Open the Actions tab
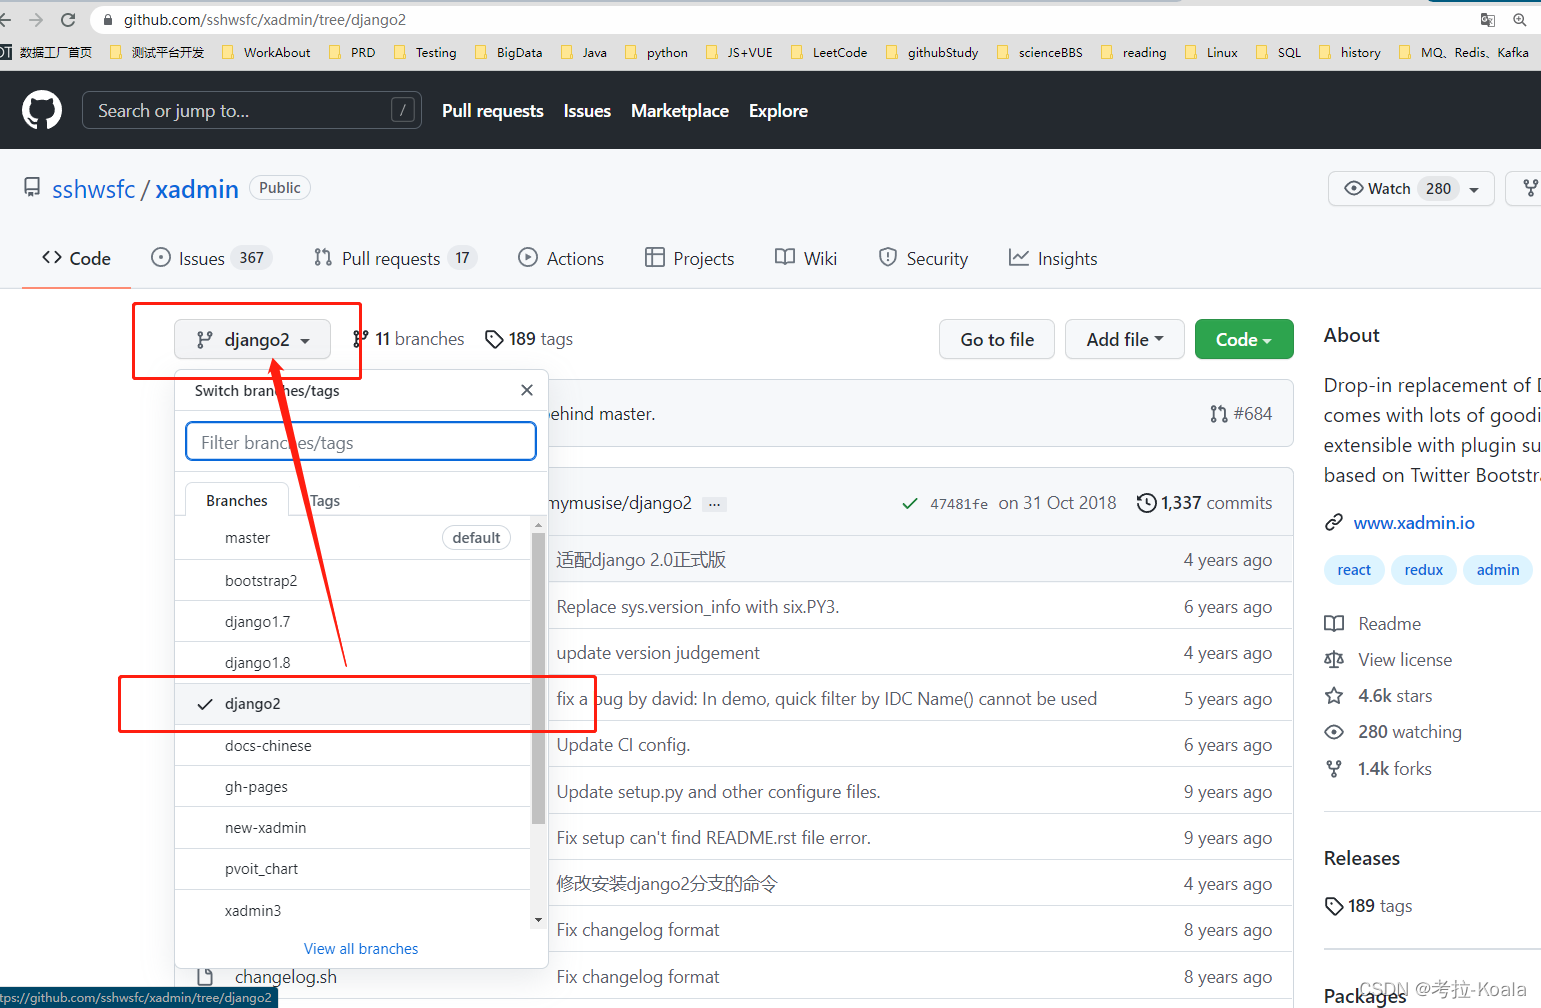The height and width of the screenshot is (1008, 1541). pos(561,258)
